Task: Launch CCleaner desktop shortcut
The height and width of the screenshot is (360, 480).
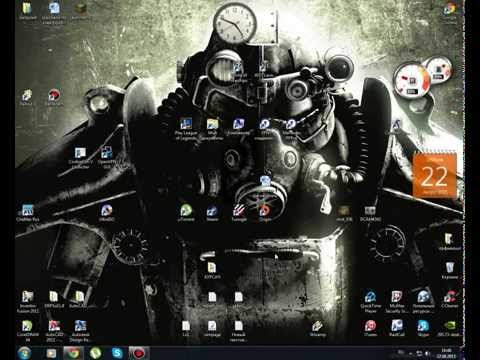Action: (450, 299)
